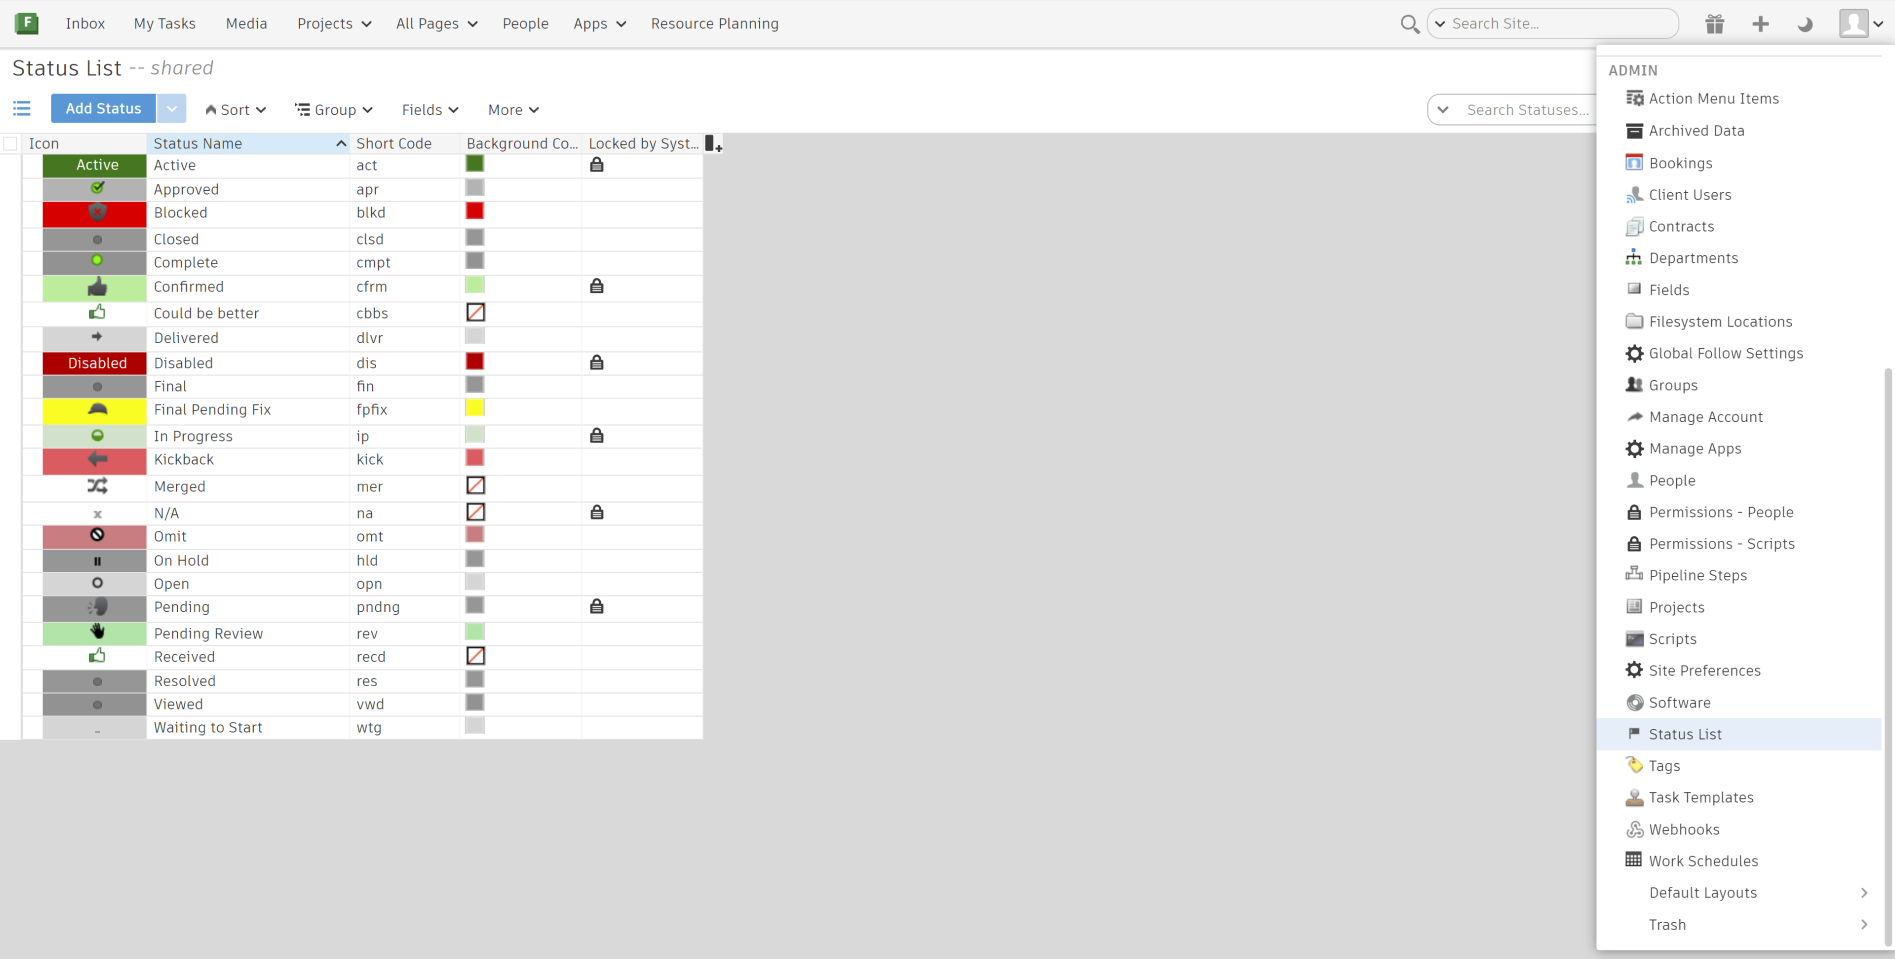Screen dimensions: 1895x959
Task: Click the add column icon in header
Action: point(713,144)
